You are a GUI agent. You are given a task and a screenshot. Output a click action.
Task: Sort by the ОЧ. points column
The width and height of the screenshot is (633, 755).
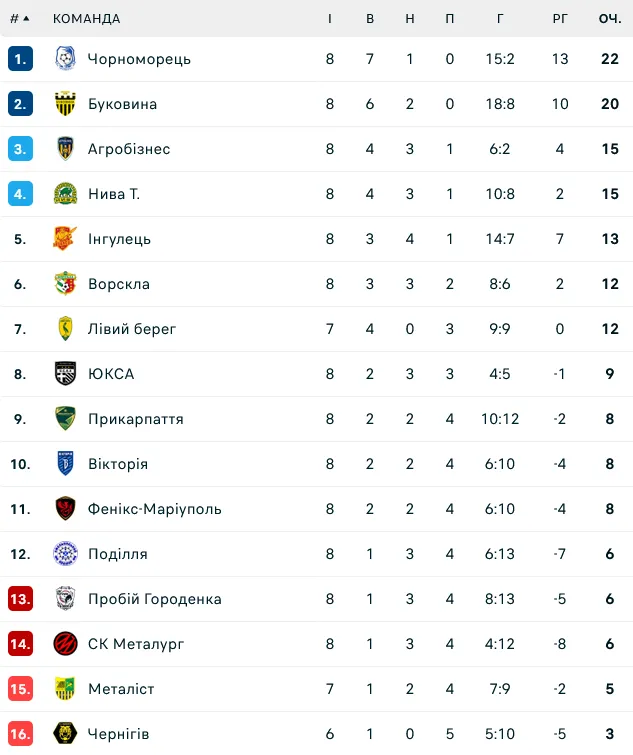point(610,19)
